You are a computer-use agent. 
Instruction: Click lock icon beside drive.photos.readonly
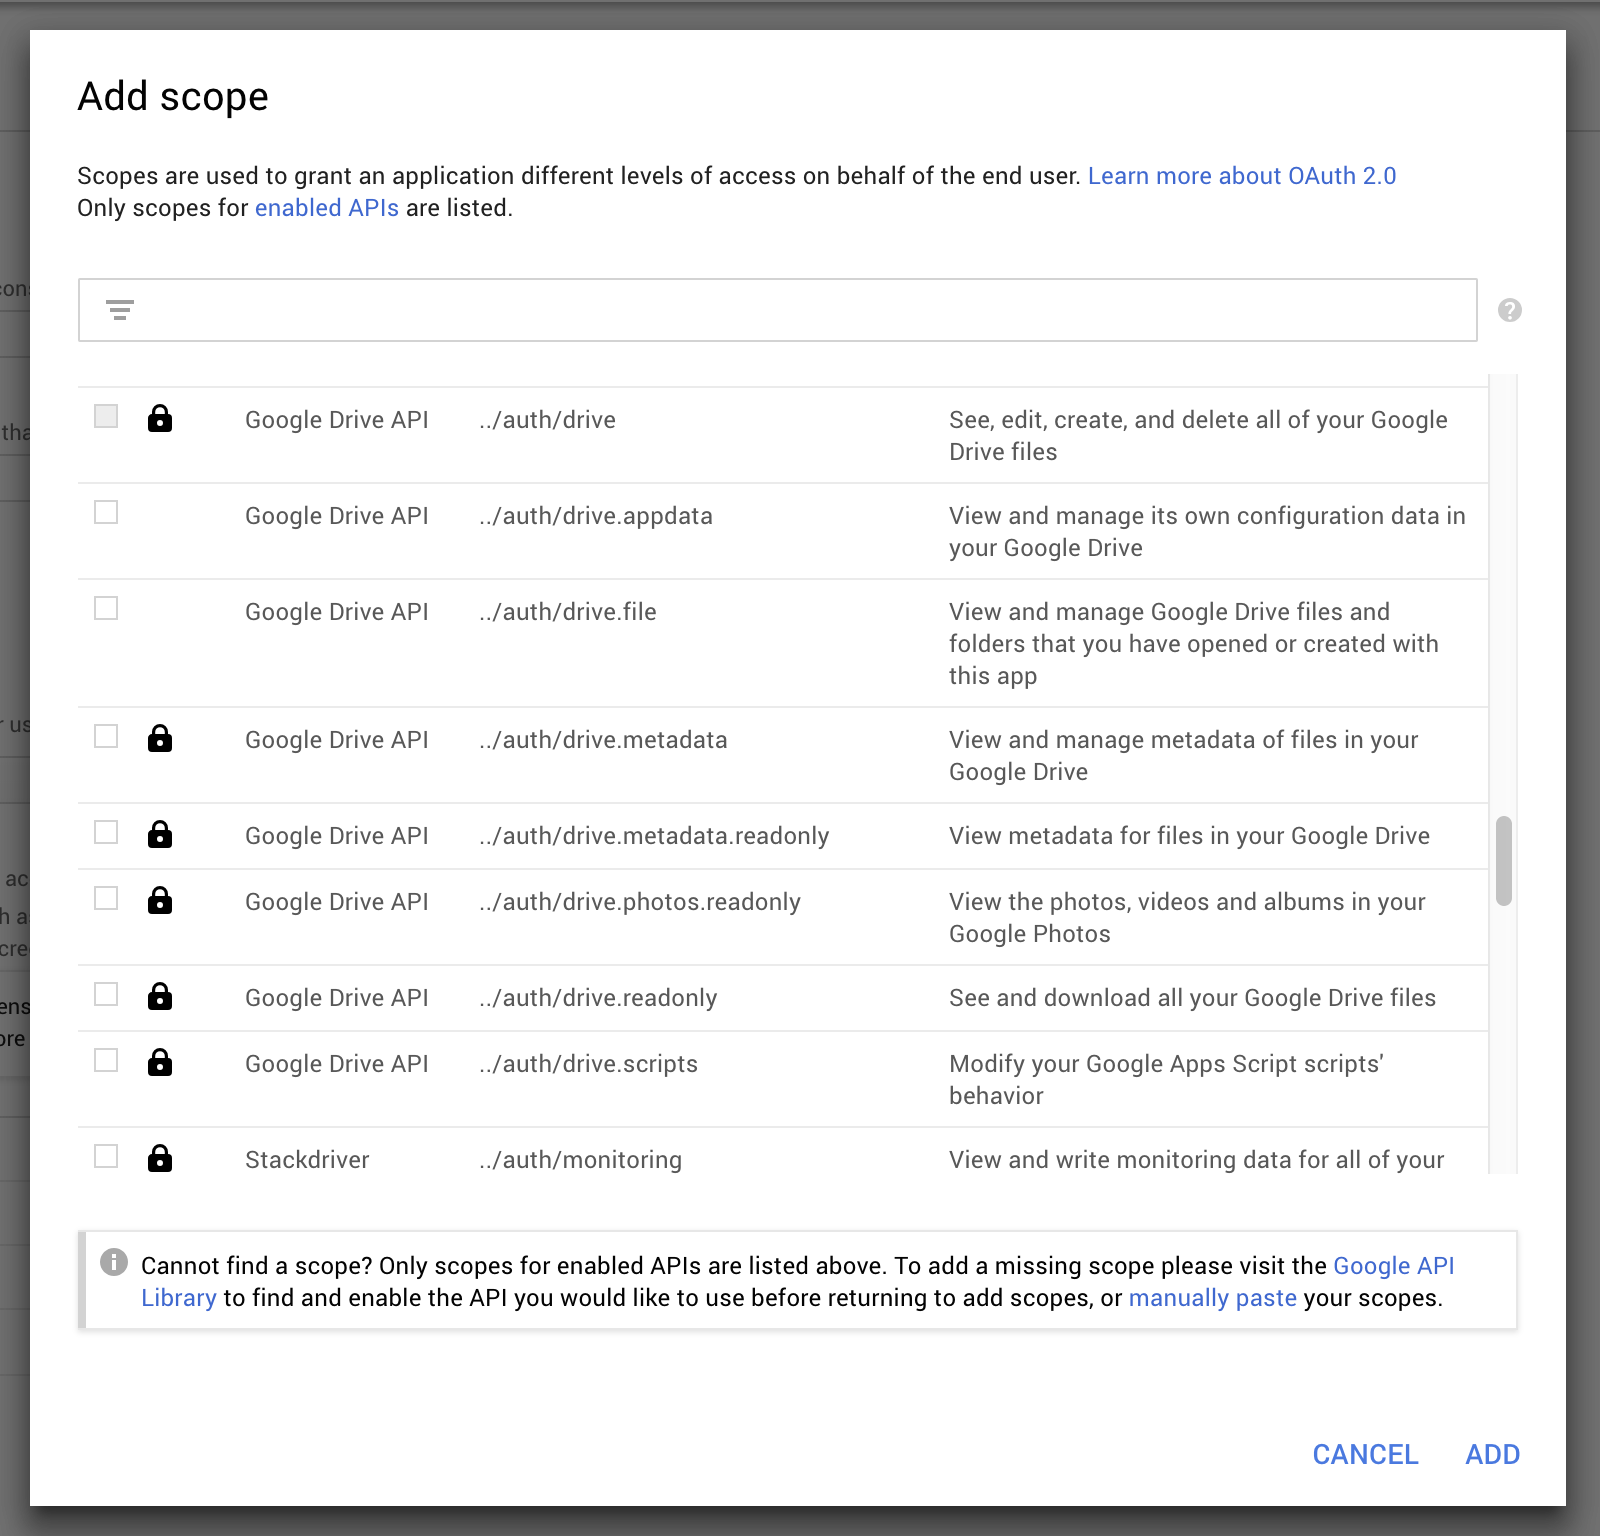click(x=160, y=900)
